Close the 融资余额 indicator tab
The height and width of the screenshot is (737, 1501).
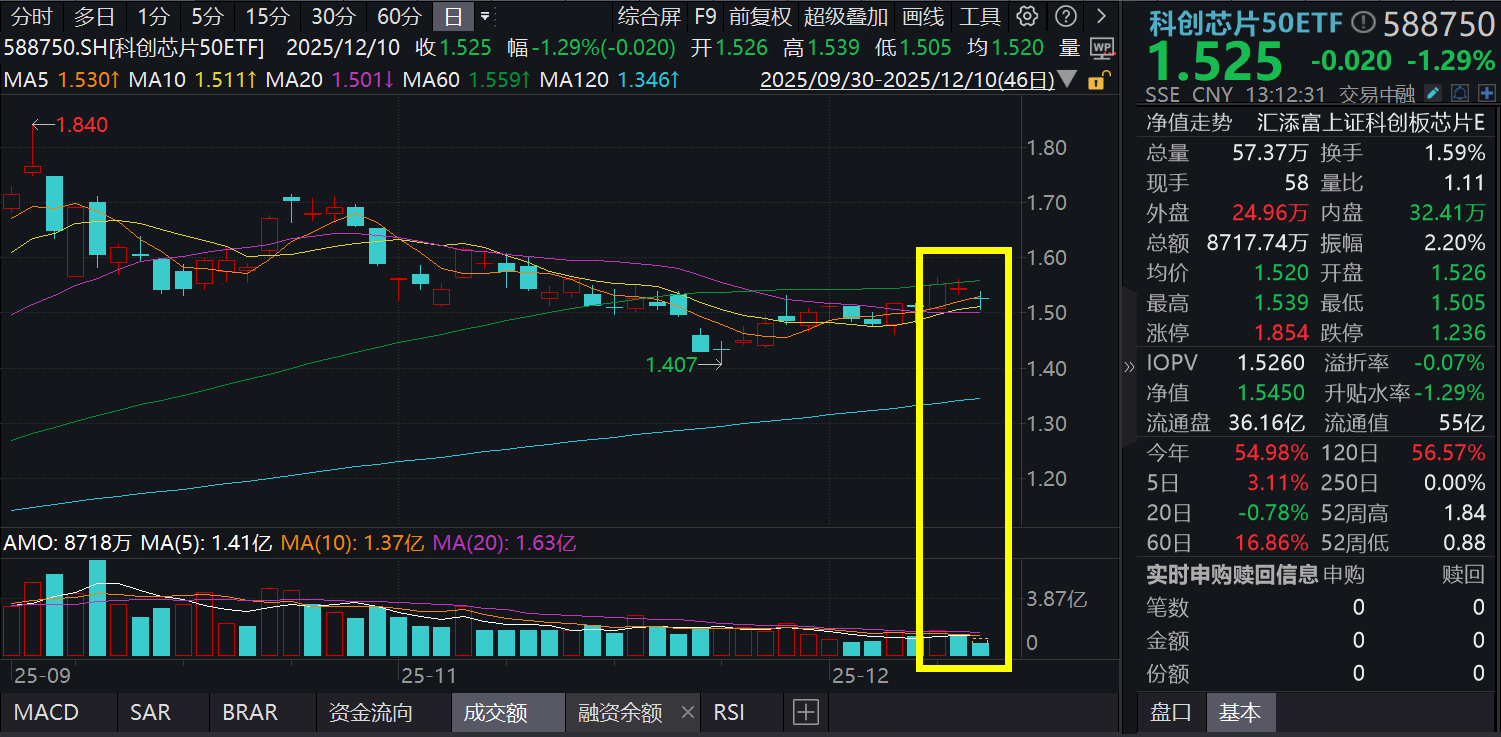pyautogui.click(x=687, y=712)
